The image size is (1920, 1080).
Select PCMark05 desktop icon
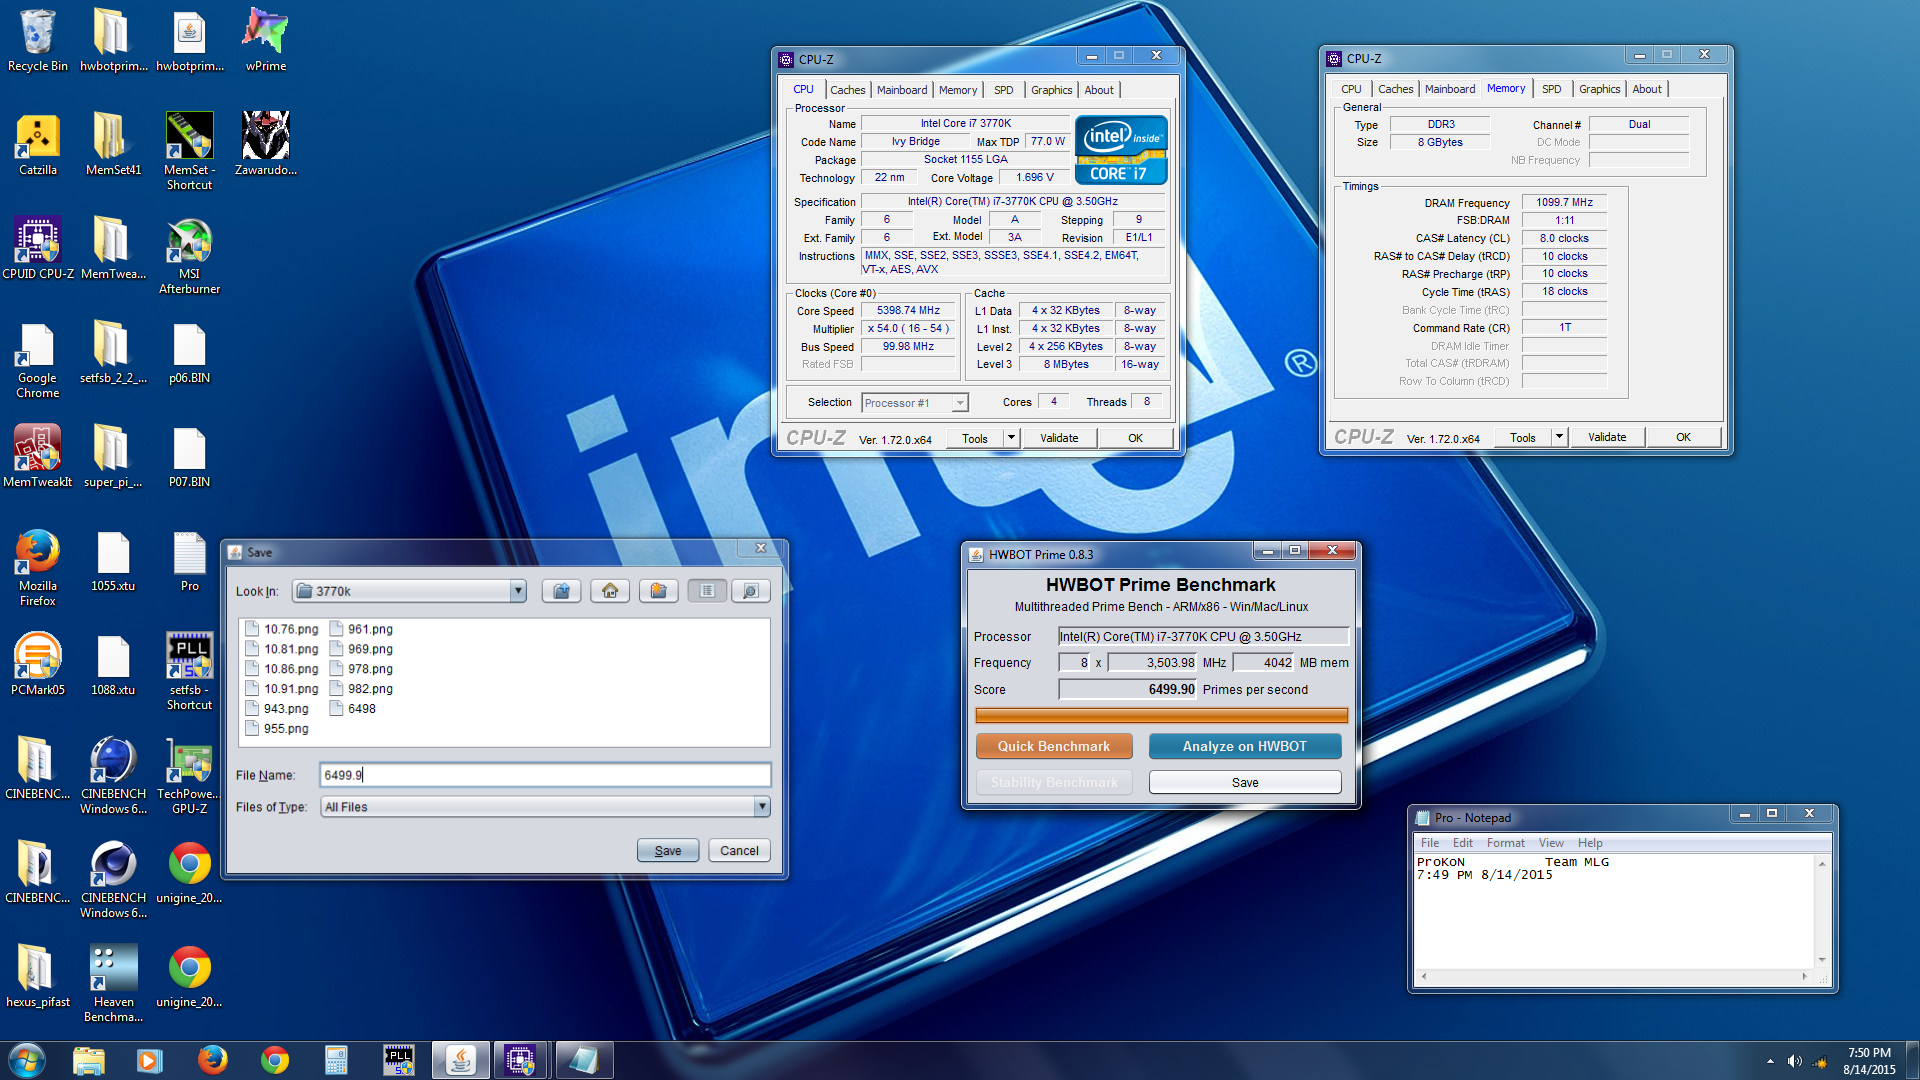click(38, 664)
